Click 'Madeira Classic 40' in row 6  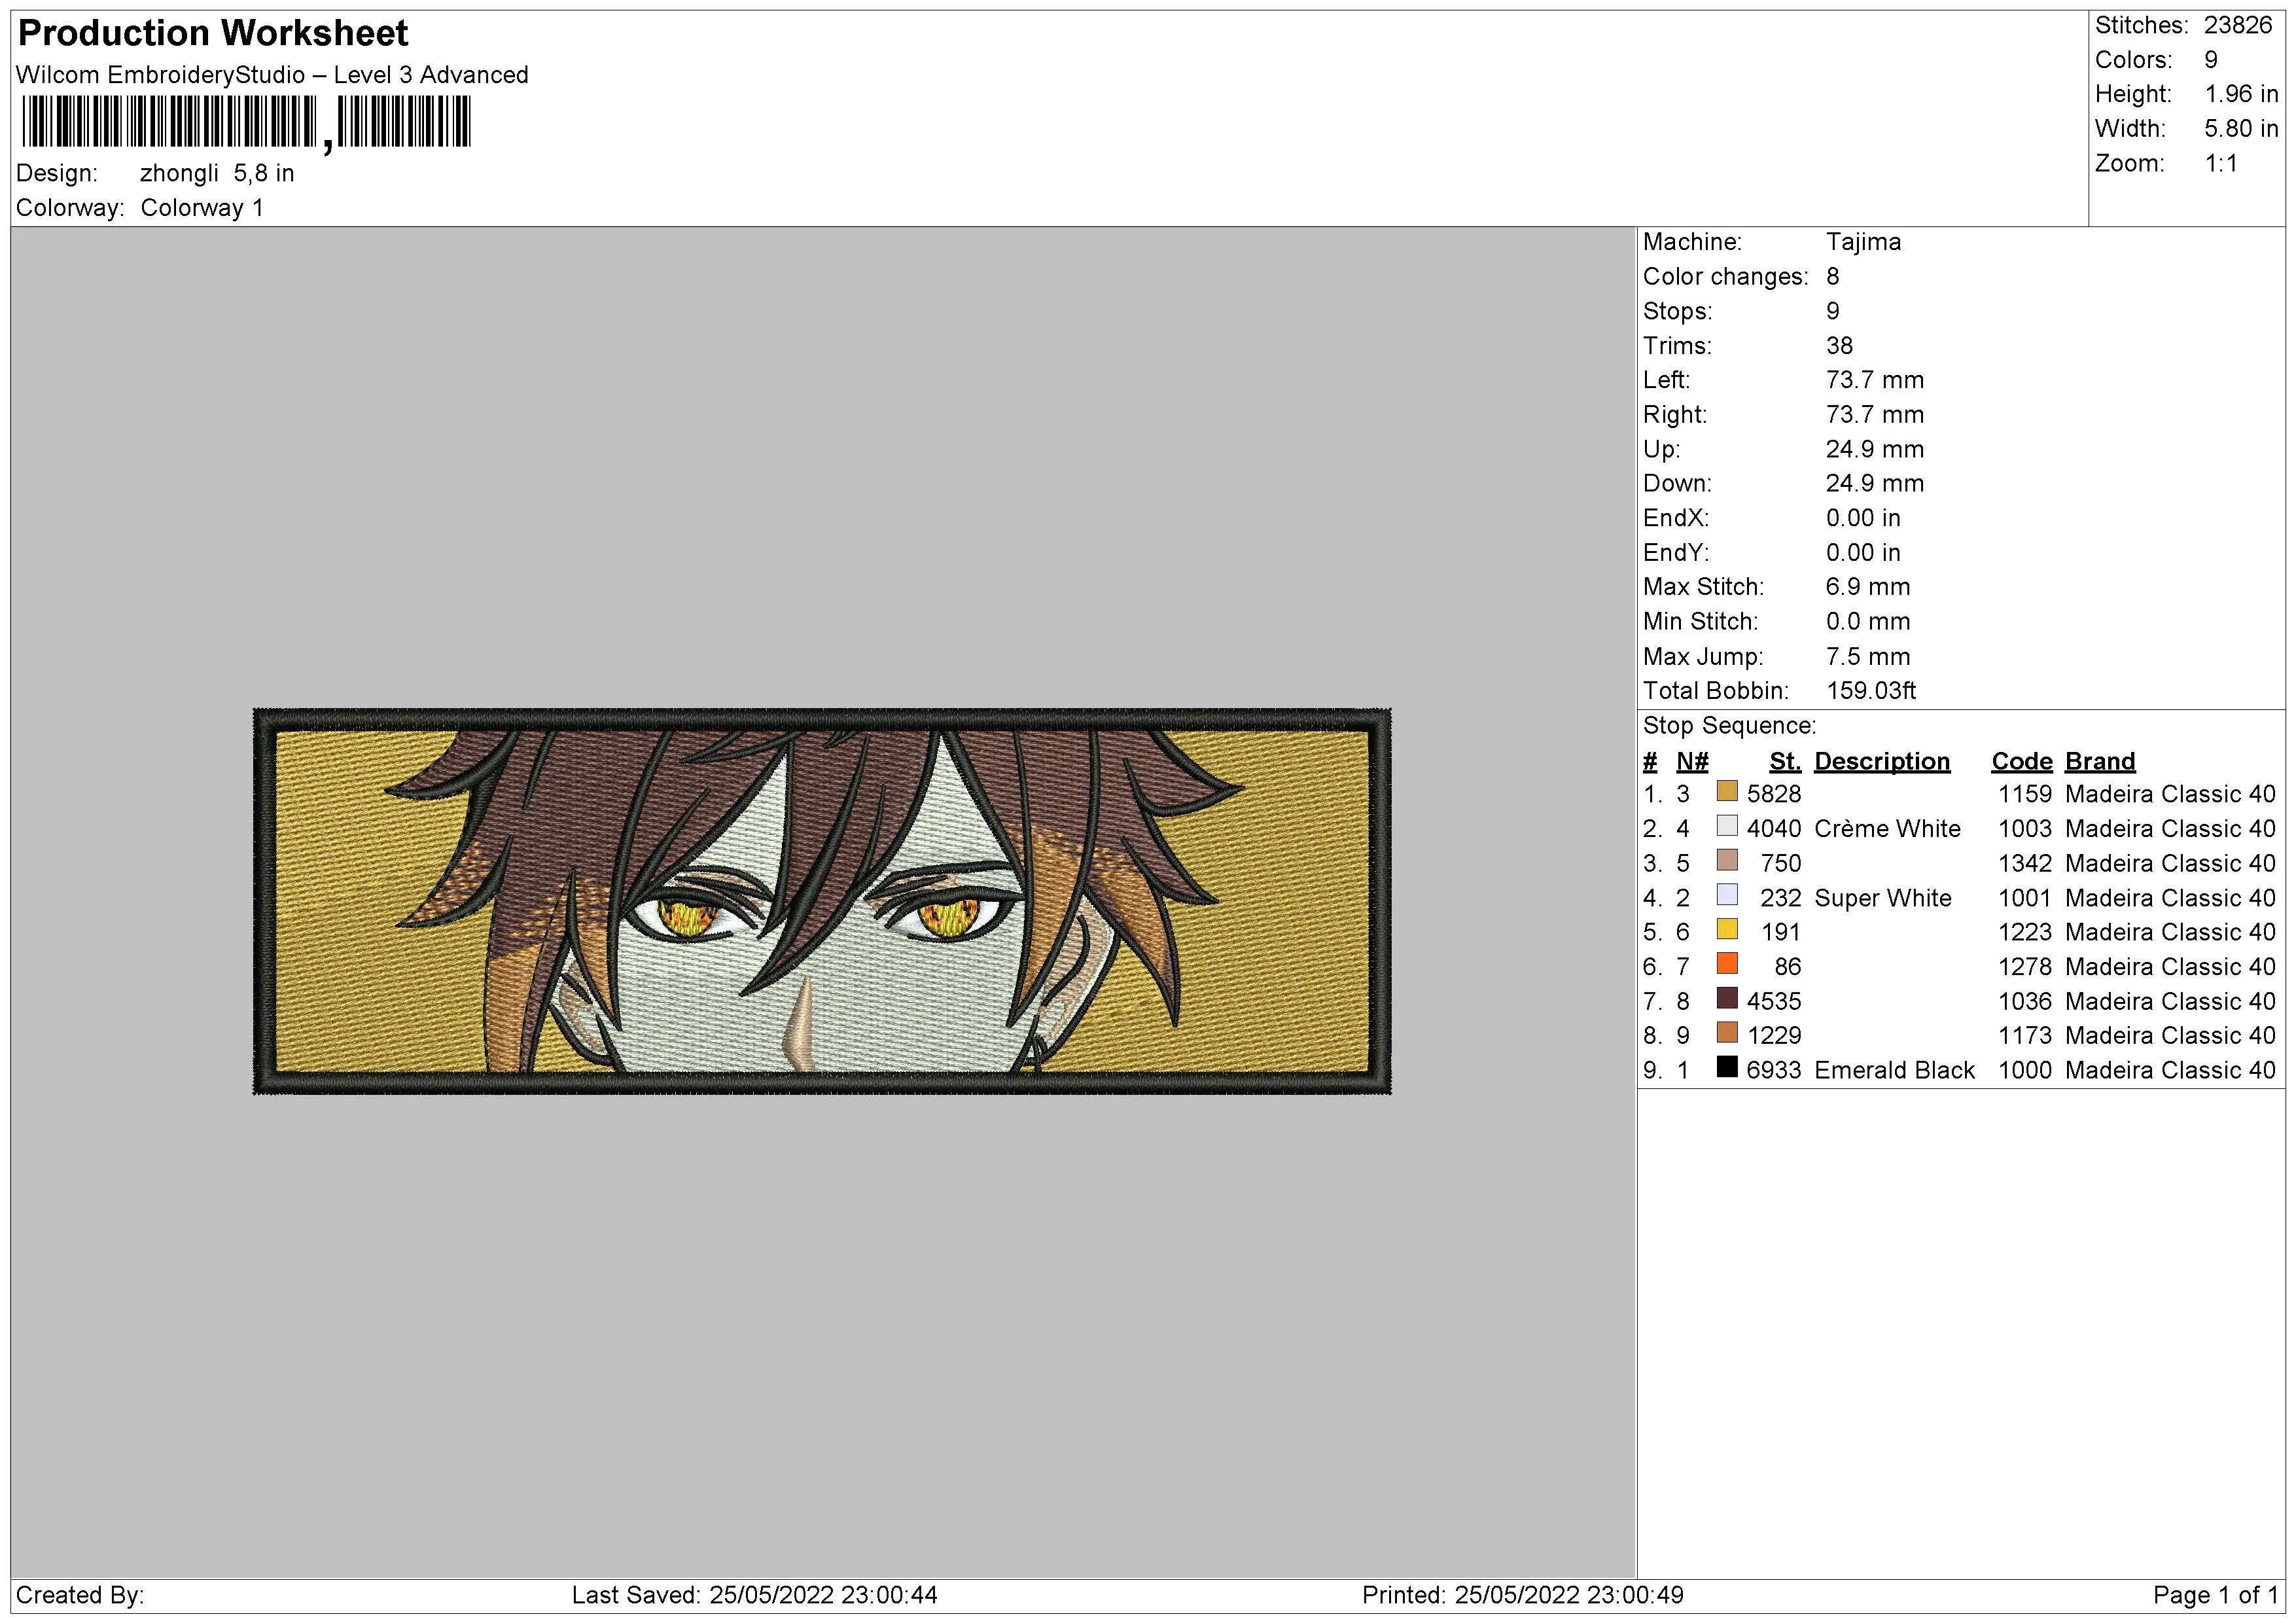pyautogui.click(x=2170, y=967)
